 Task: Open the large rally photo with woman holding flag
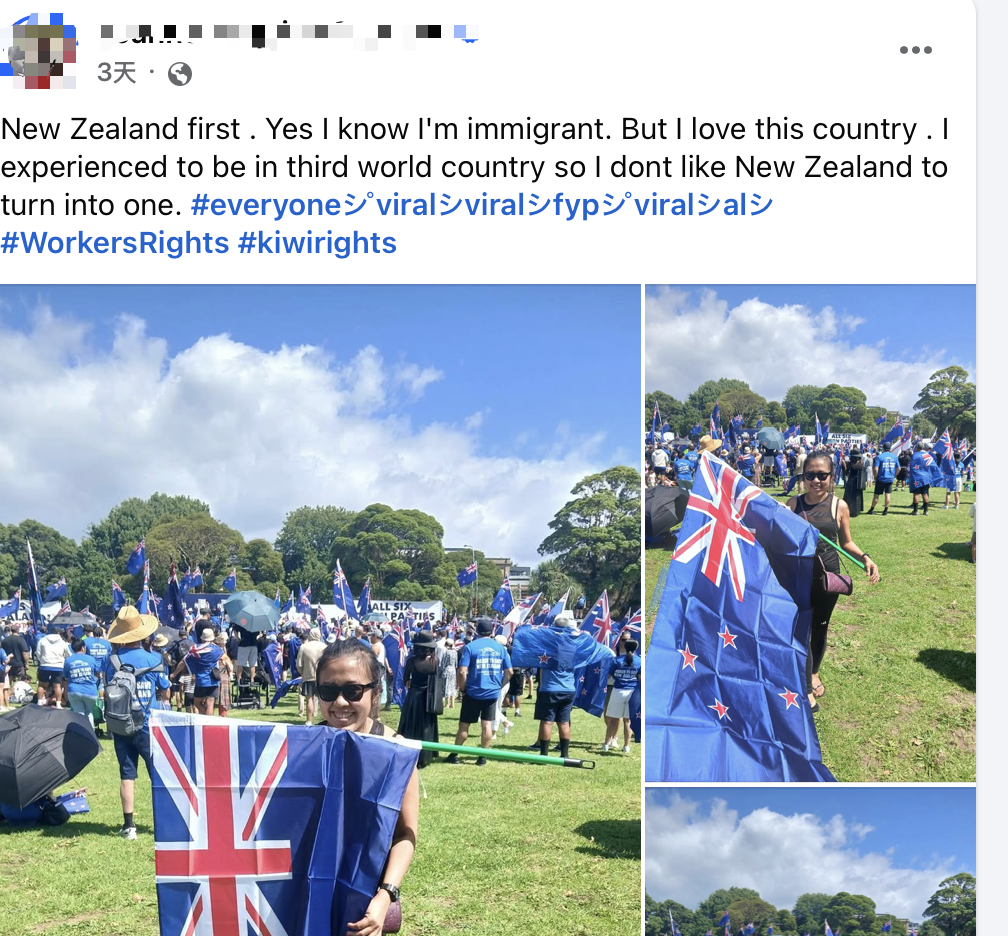tap(320, 609)
